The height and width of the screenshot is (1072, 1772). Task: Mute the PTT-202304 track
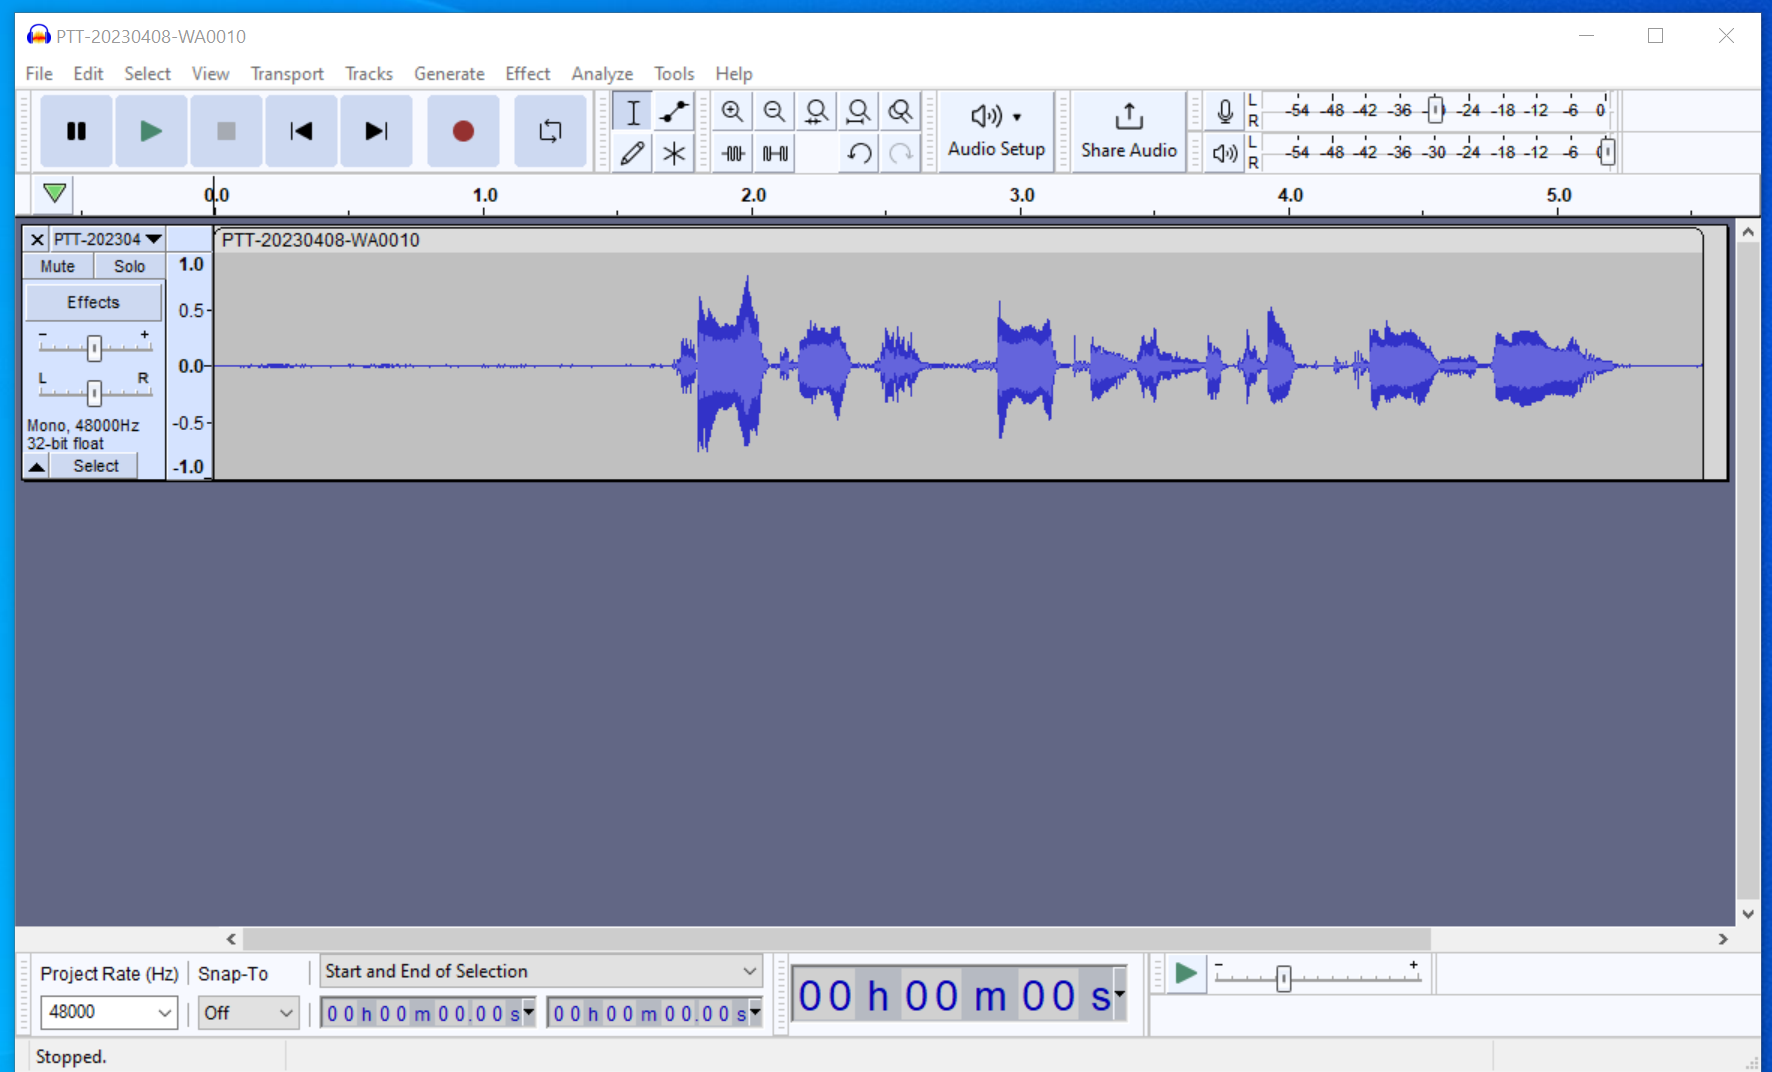tap(58, 266)
